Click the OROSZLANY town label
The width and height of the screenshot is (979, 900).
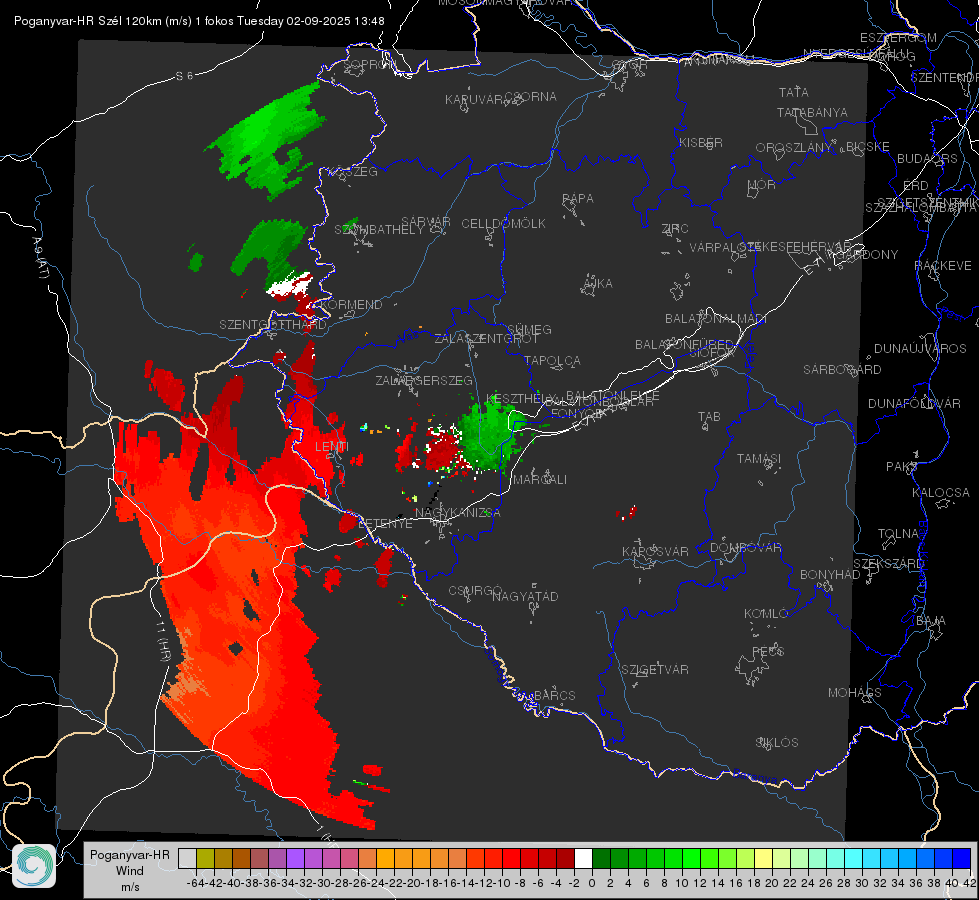click(794, 147)
